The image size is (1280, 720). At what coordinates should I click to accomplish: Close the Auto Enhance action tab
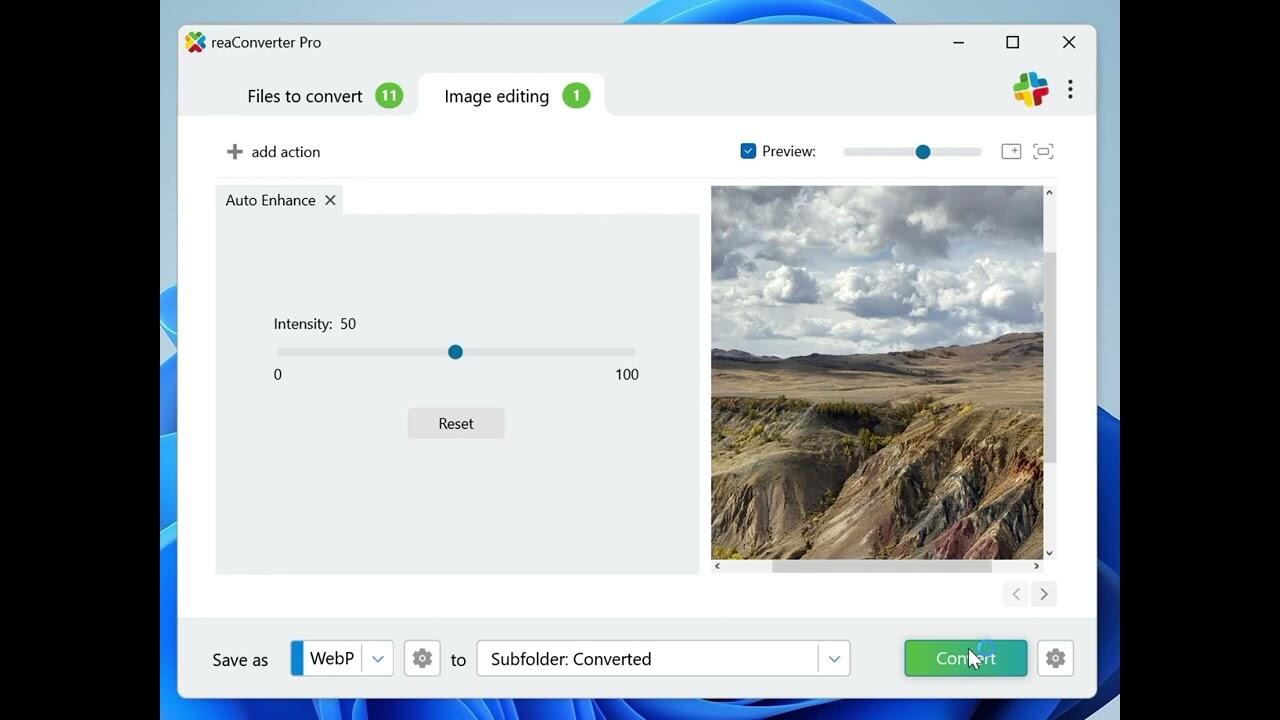(330, 201)
